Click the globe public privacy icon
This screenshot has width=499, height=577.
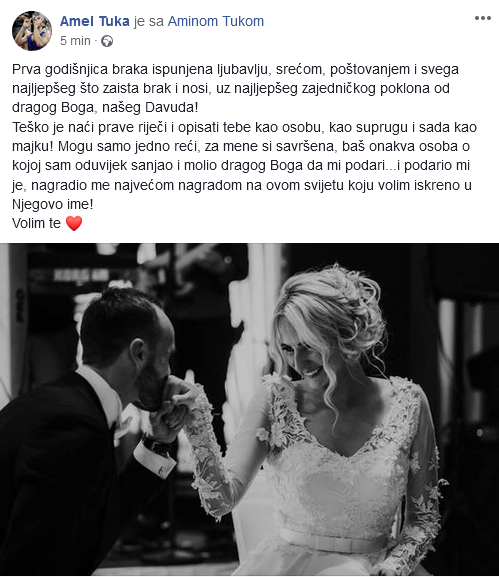point(107,41)
